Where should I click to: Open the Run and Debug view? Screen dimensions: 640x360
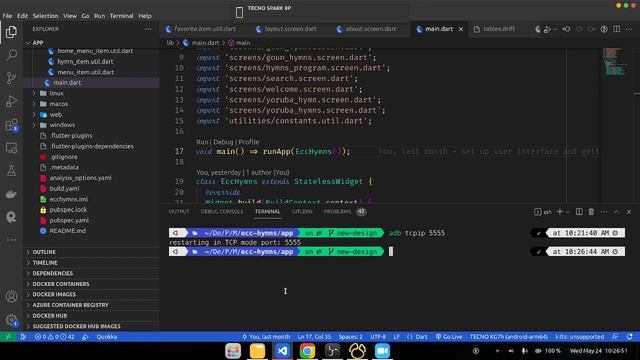[x=11, y=101]
